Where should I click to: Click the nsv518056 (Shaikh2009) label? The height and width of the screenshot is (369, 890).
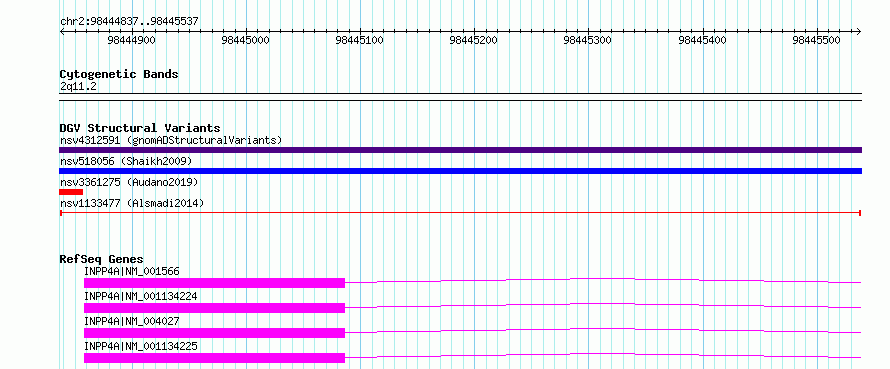point(126,161)
